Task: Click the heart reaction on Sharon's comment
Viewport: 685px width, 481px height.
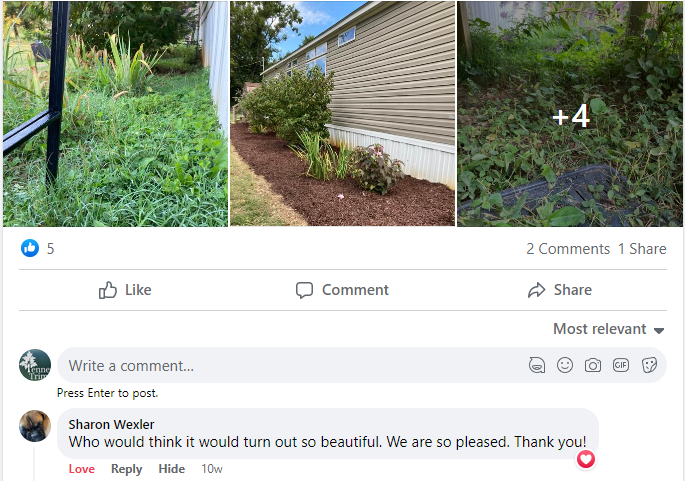Action: 586,459
